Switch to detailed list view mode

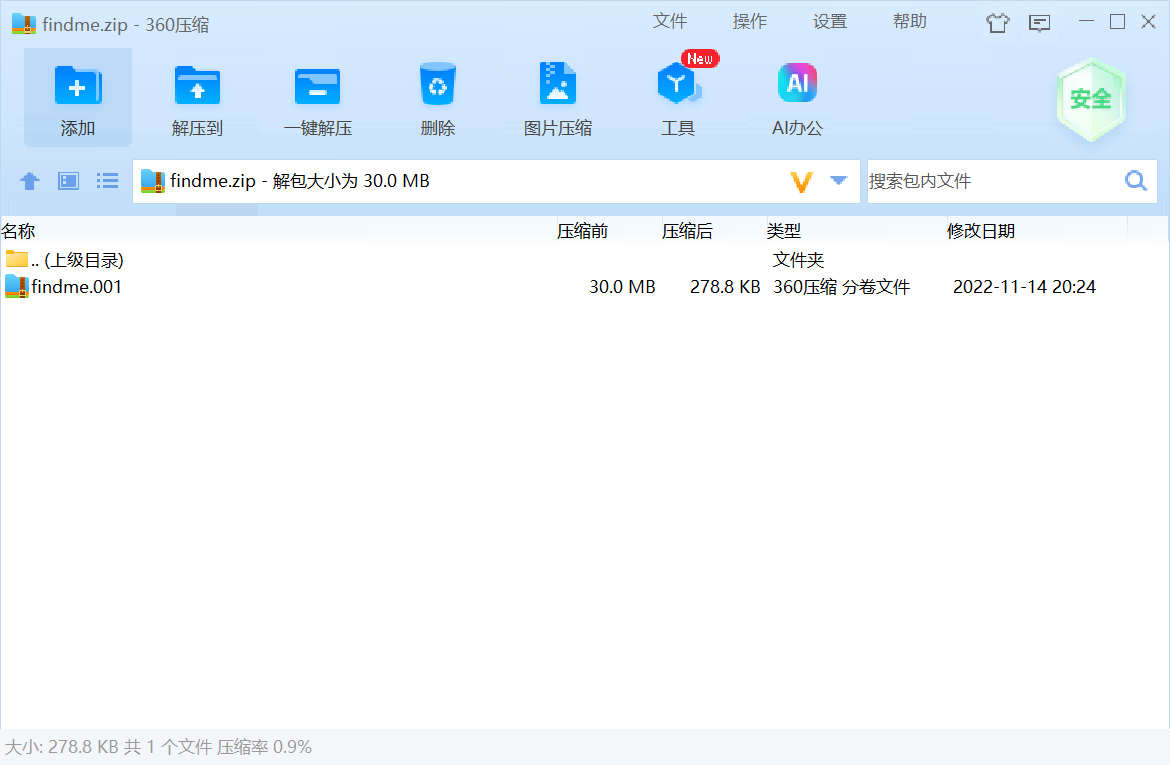coord(107,181)
